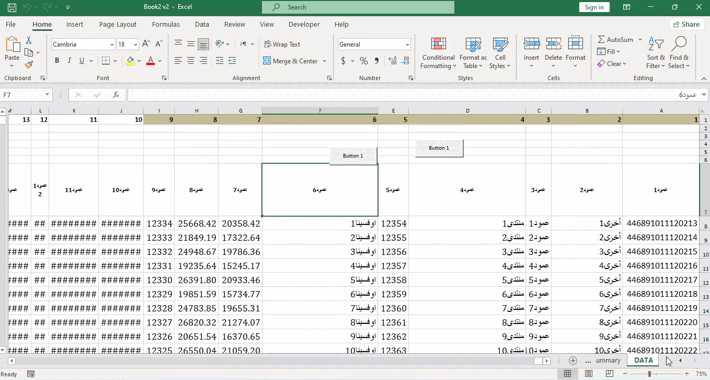Open the font size 18 dropdown
The image size is (710, 380).
coord(135,44)
